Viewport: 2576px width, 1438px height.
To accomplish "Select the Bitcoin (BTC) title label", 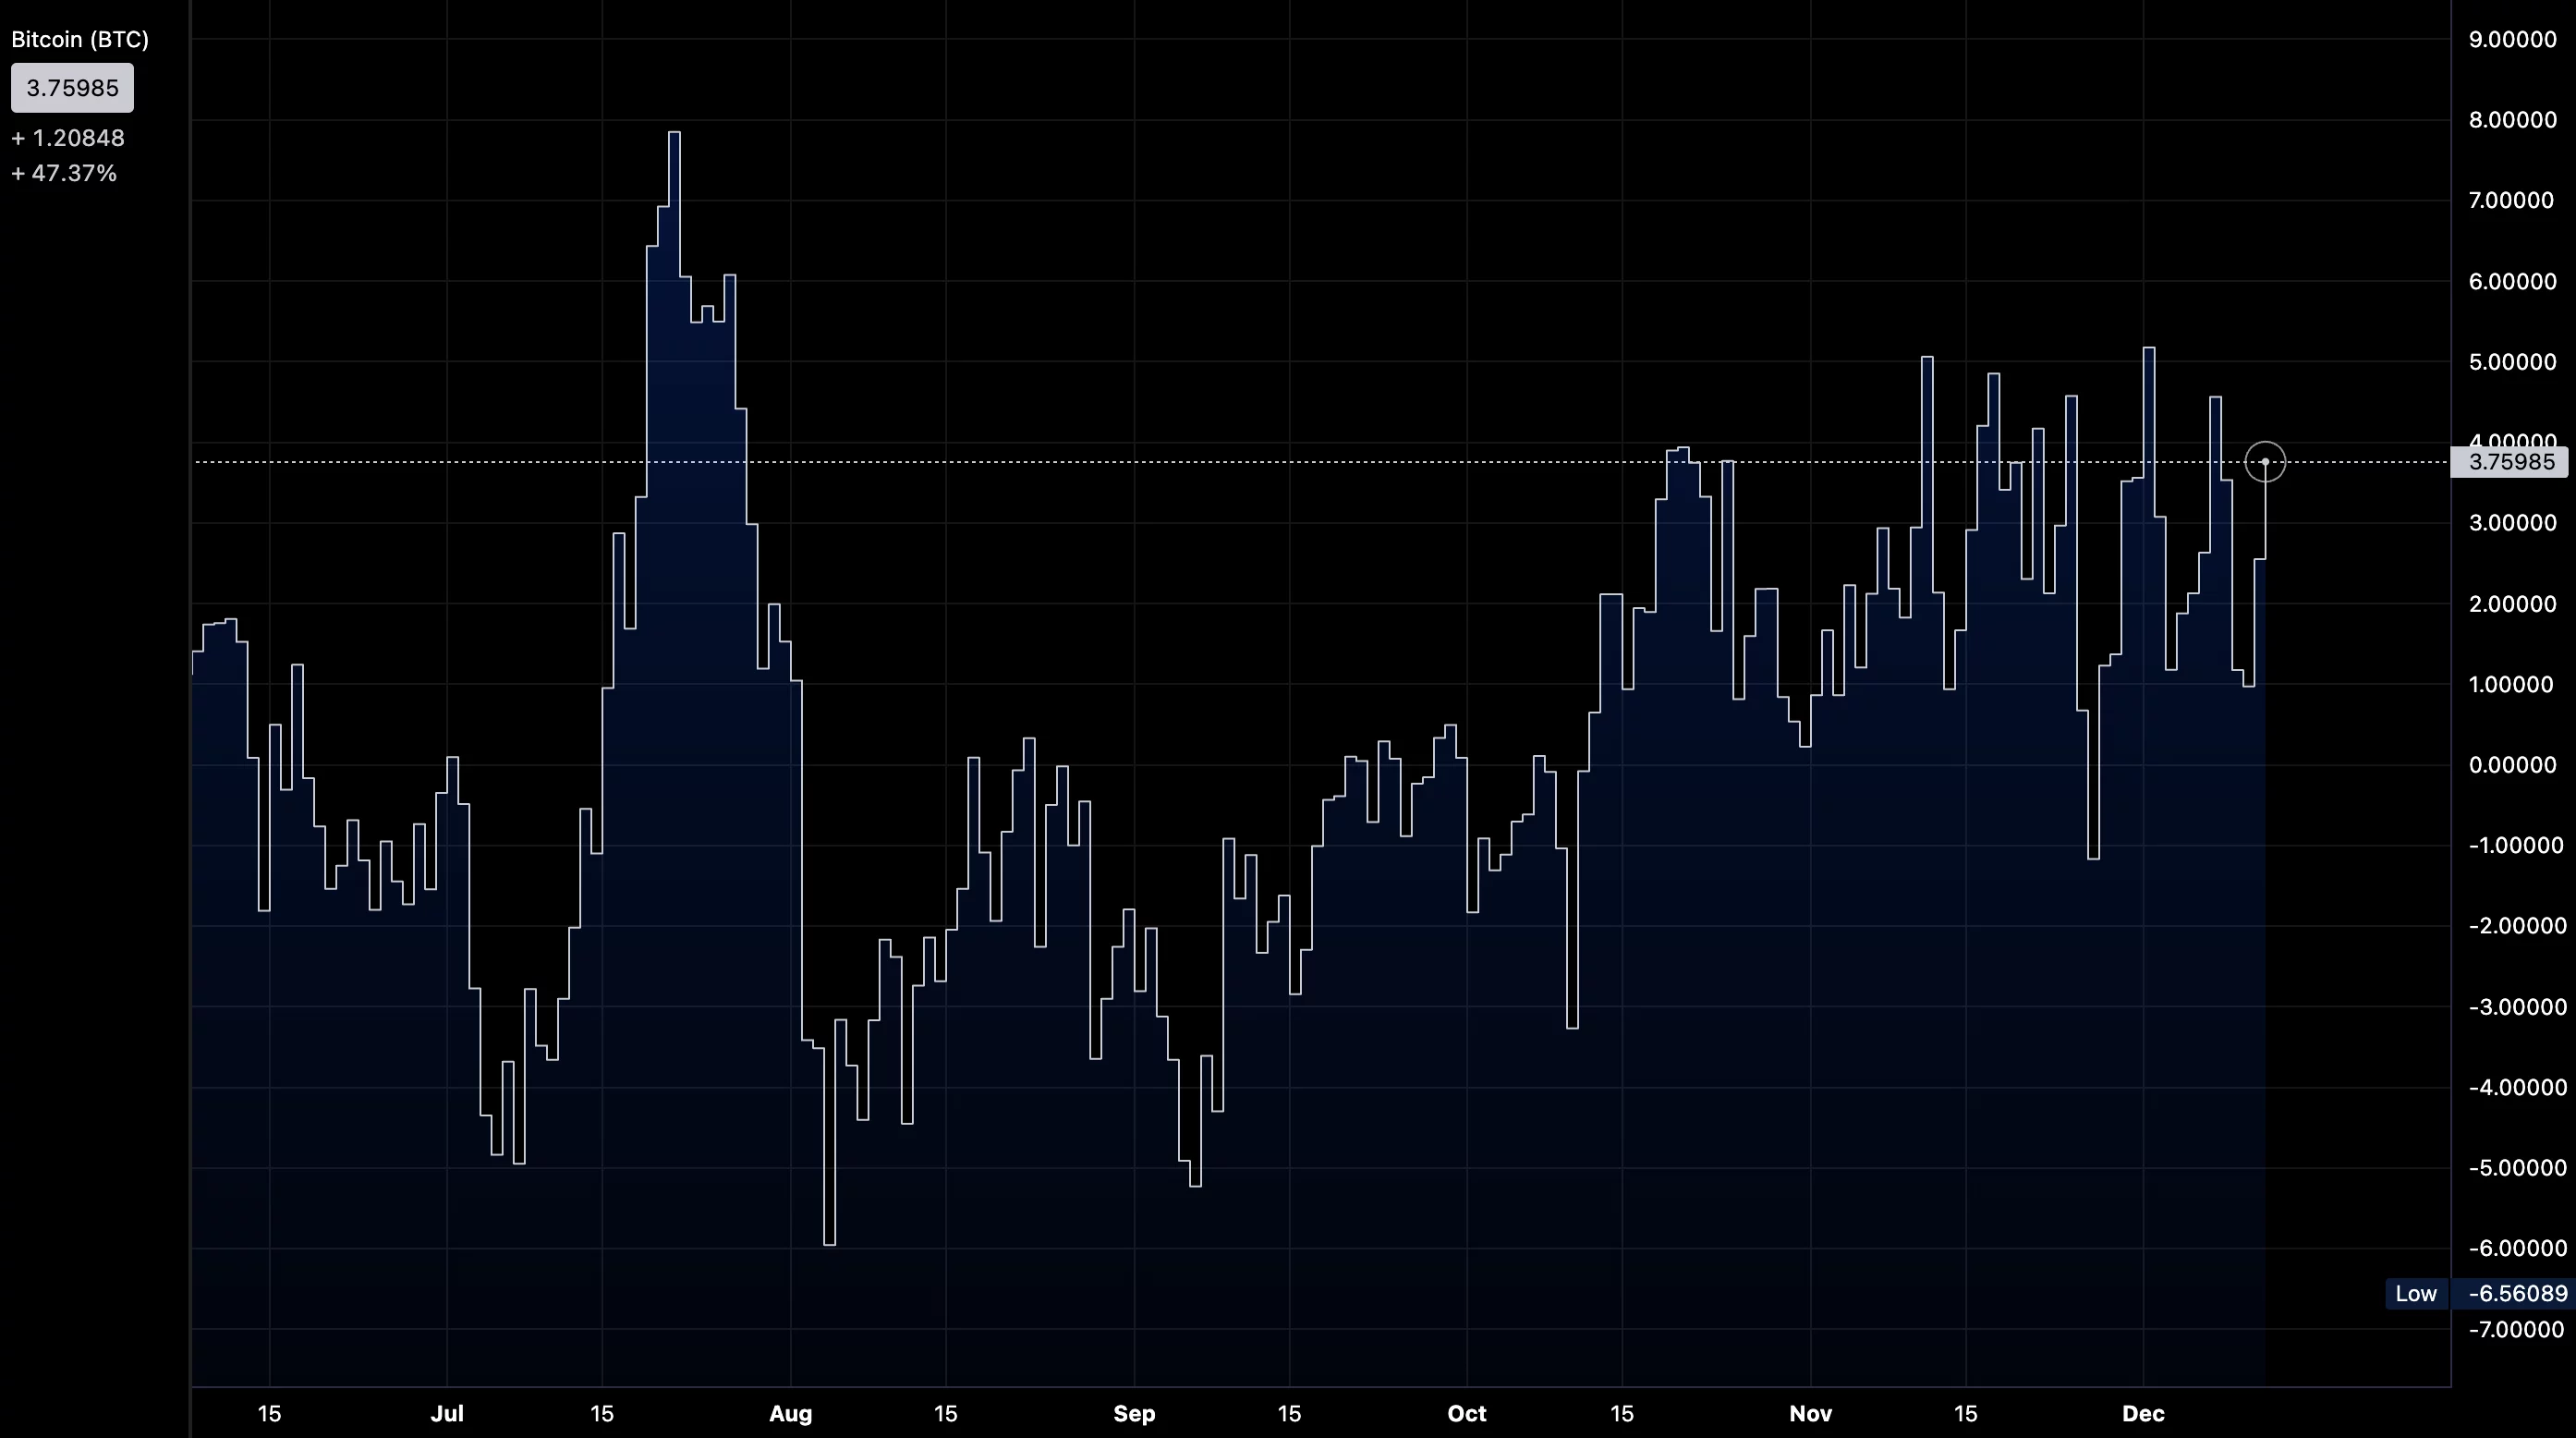I will (79, 39).
